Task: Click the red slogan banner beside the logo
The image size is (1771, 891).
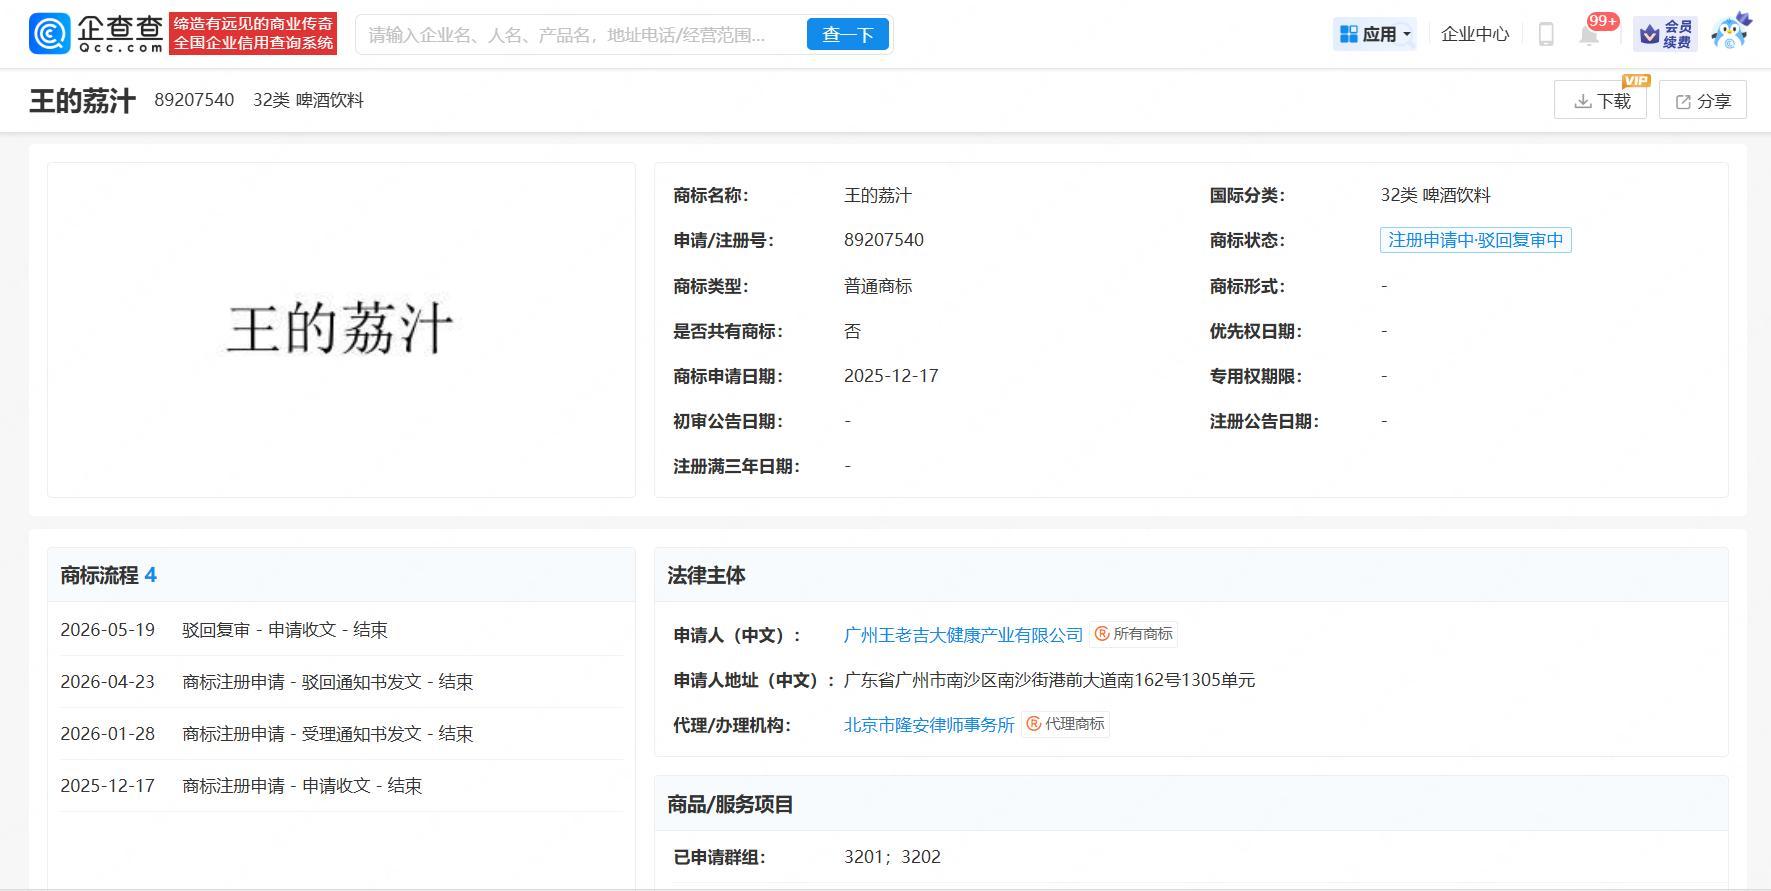Action: tap(253, 34)
